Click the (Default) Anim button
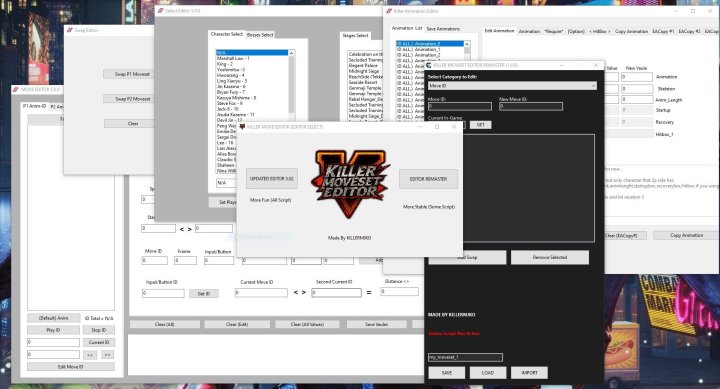 (53, 318)
